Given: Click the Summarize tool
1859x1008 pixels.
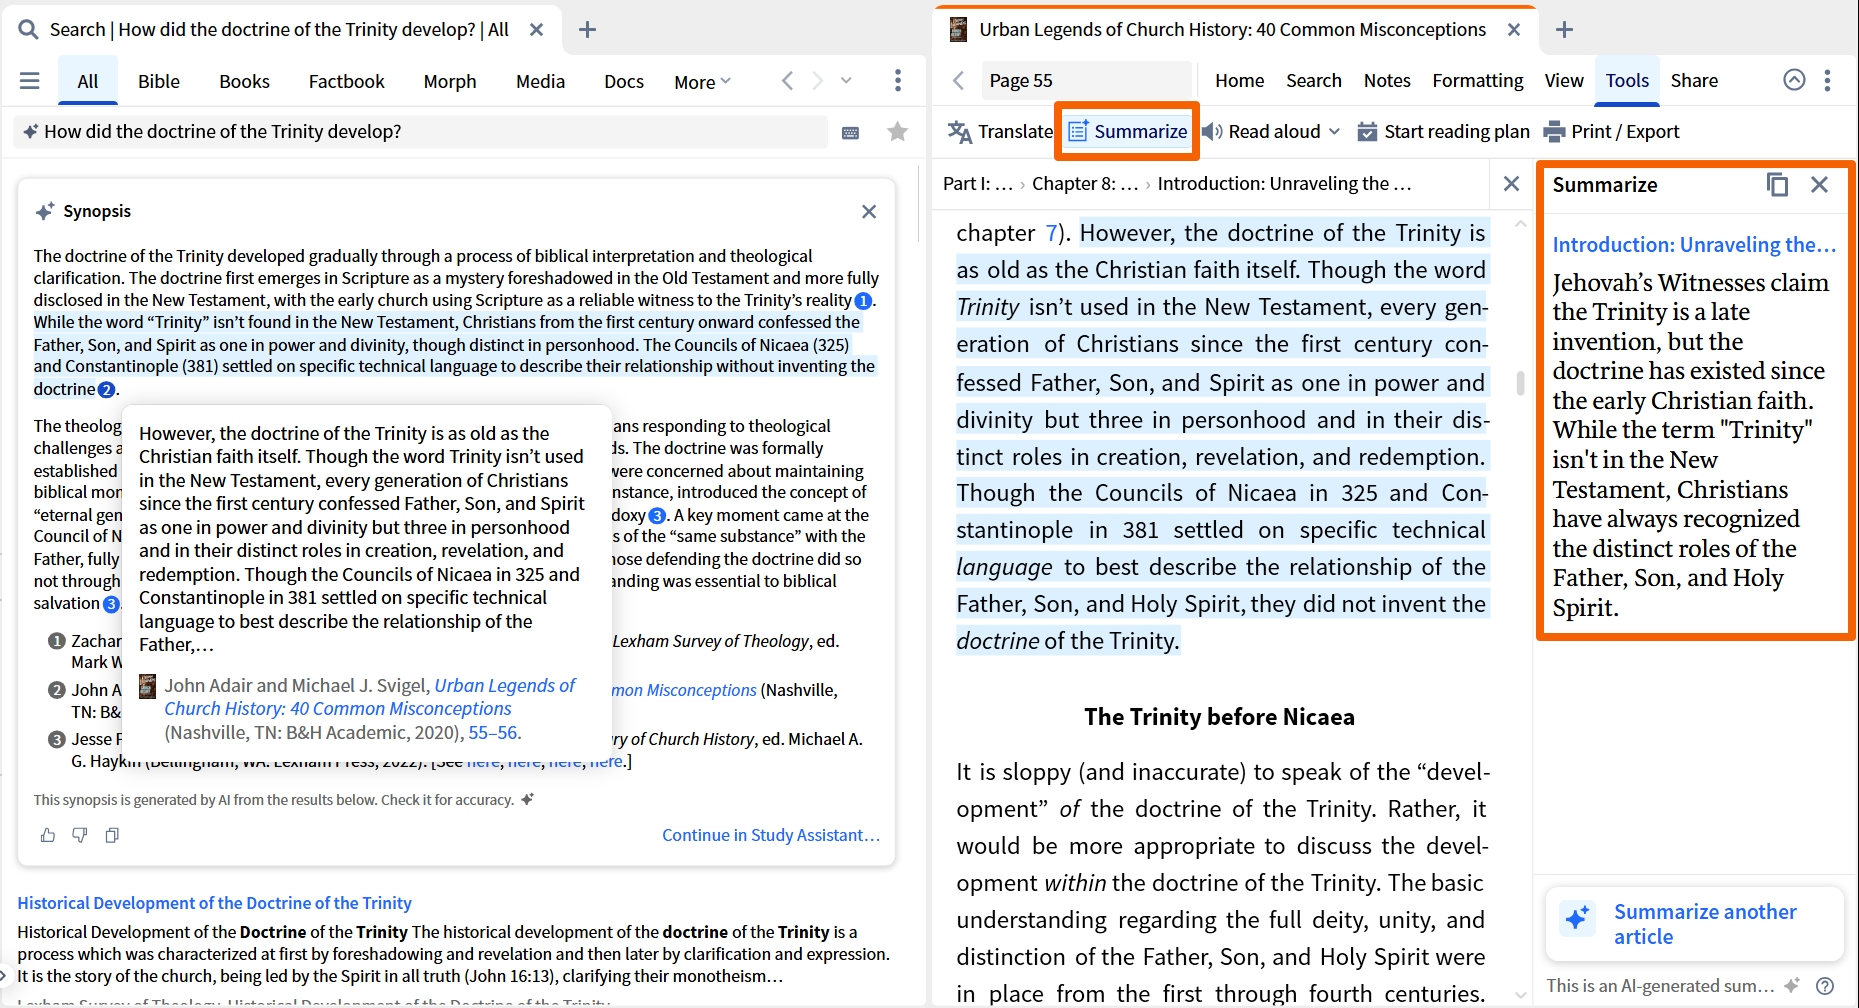Looking at the screenshot, I should click(x=1127, y=132).
